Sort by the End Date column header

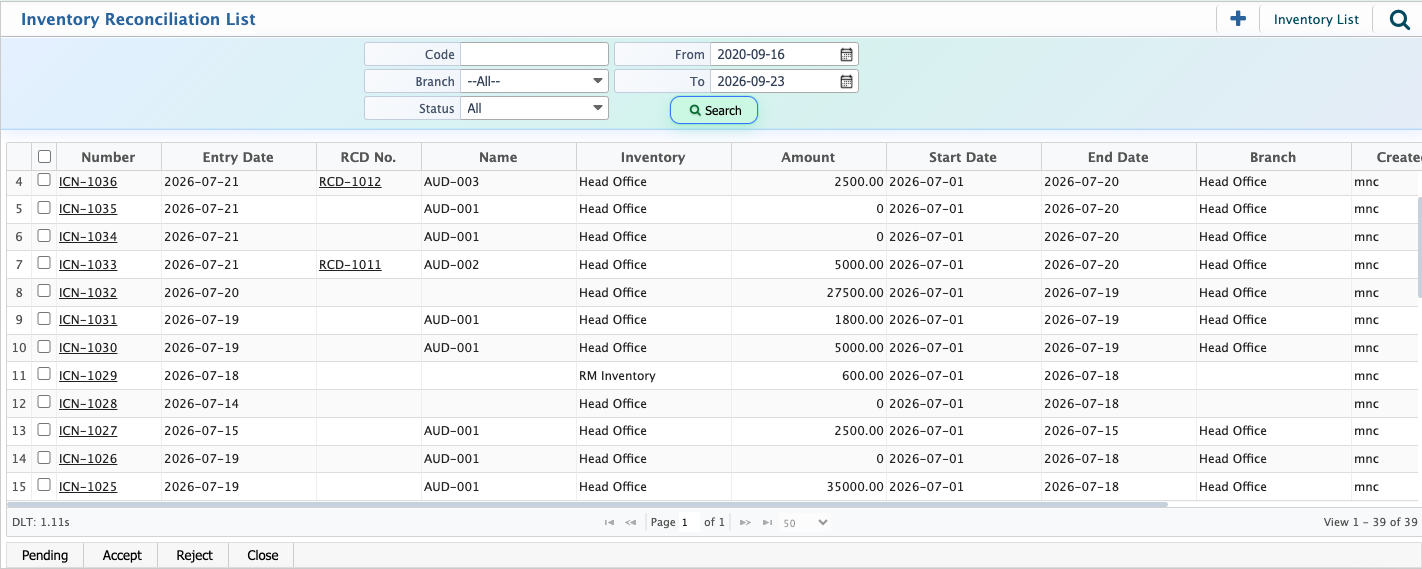pos(1118,157)
